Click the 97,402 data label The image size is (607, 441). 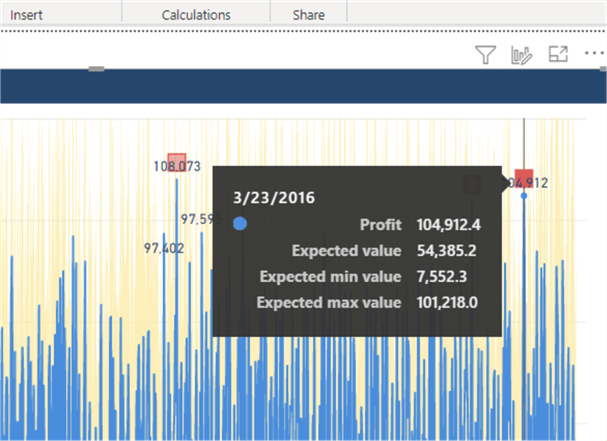click(164, 248)
